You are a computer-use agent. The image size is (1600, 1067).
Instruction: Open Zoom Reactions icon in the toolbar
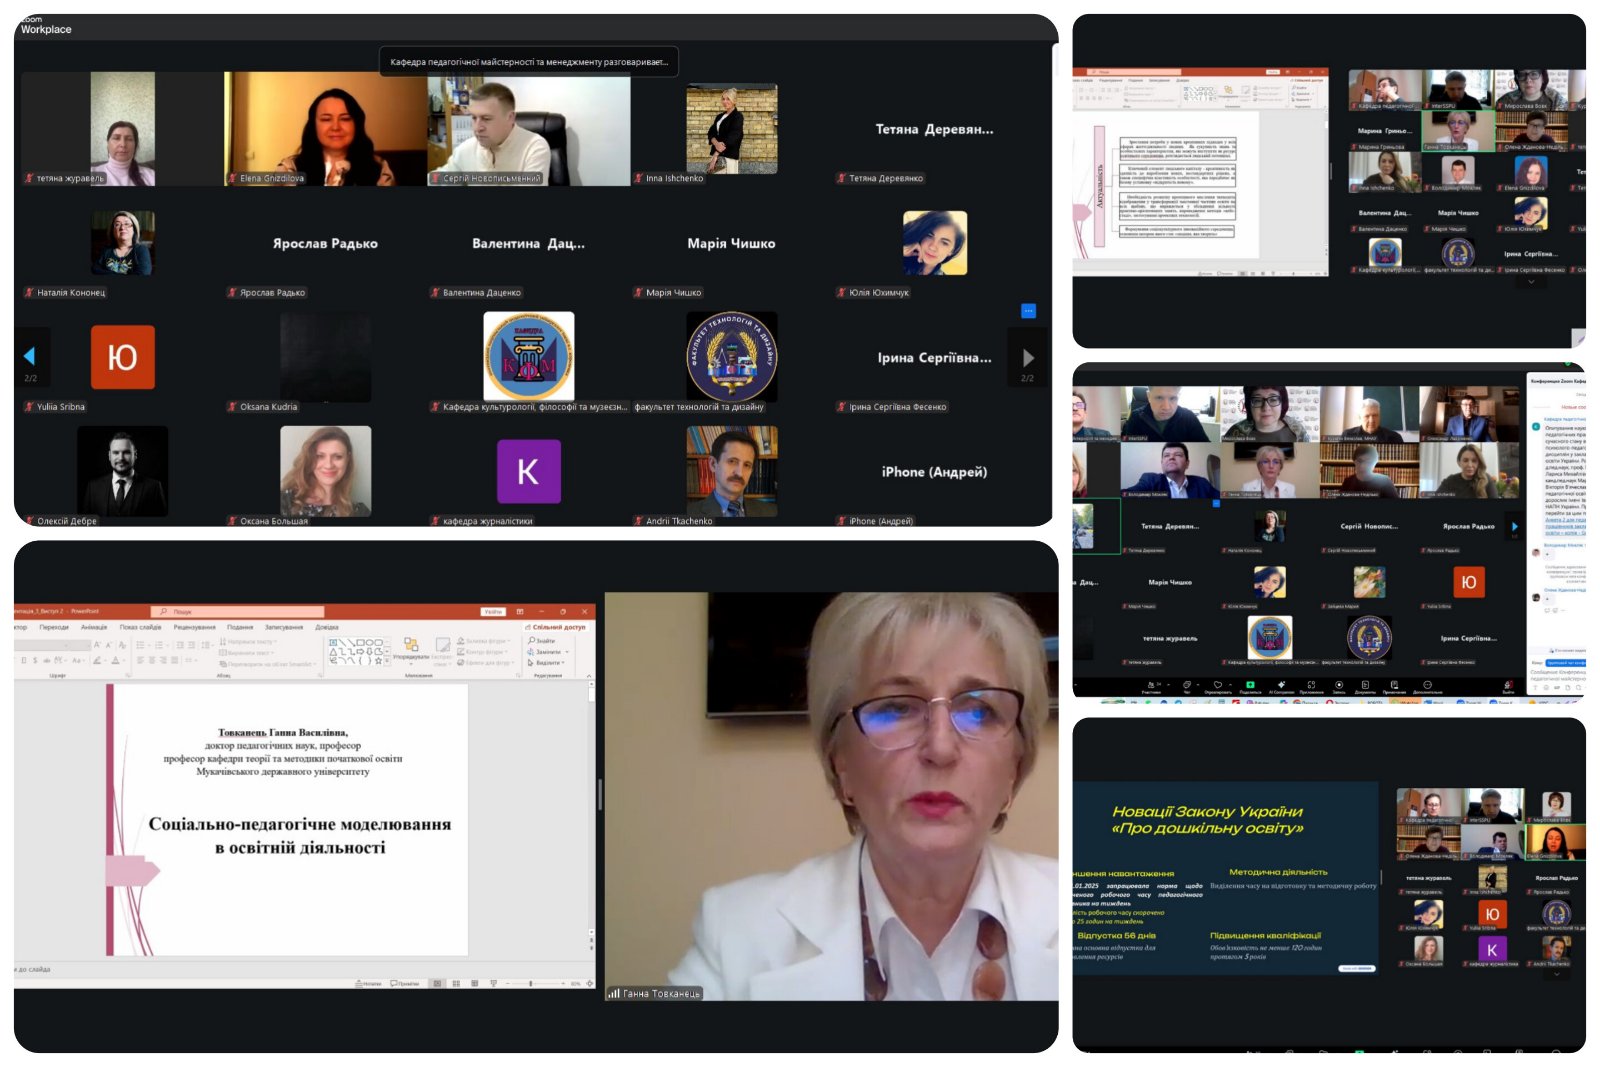tap(1218, 685)
